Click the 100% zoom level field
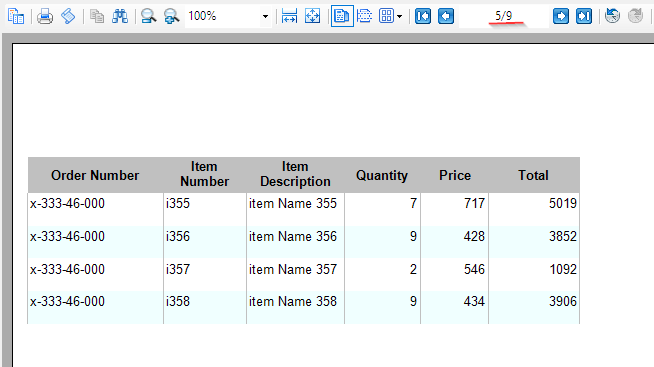This screenshot has width=654, height=367. 223,16
